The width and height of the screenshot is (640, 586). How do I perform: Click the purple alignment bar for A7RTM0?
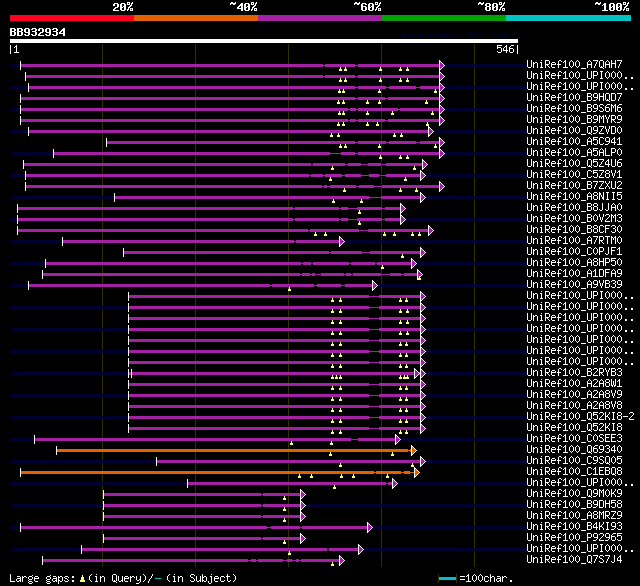pyautogui.click(x=201, y=242)
